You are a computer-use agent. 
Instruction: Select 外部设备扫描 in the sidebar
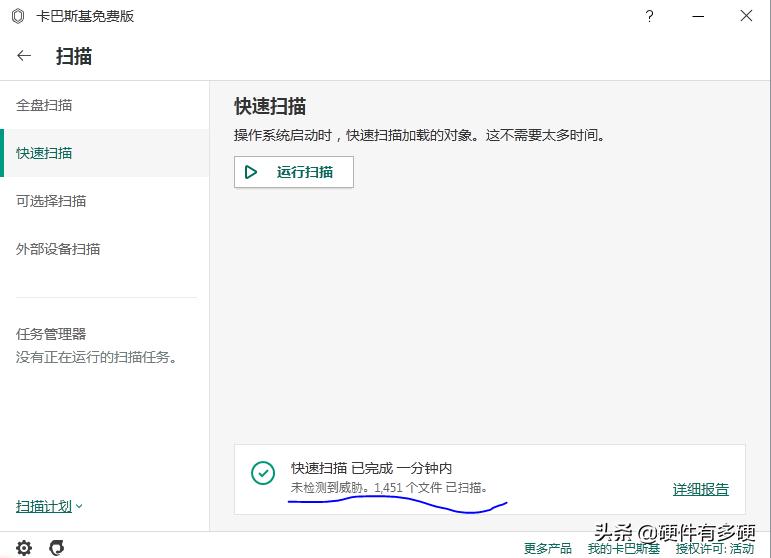coord(104,249)
